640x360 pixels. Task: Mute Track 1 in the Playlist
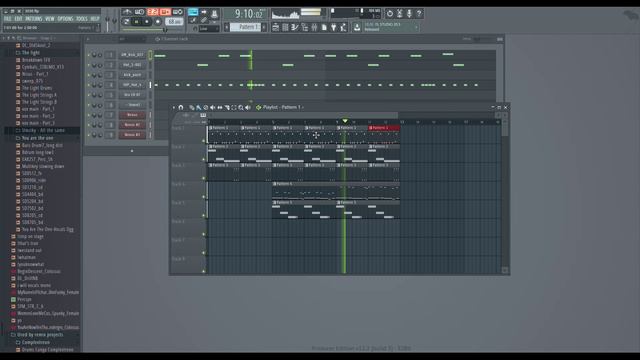click(x=204, y=141)
